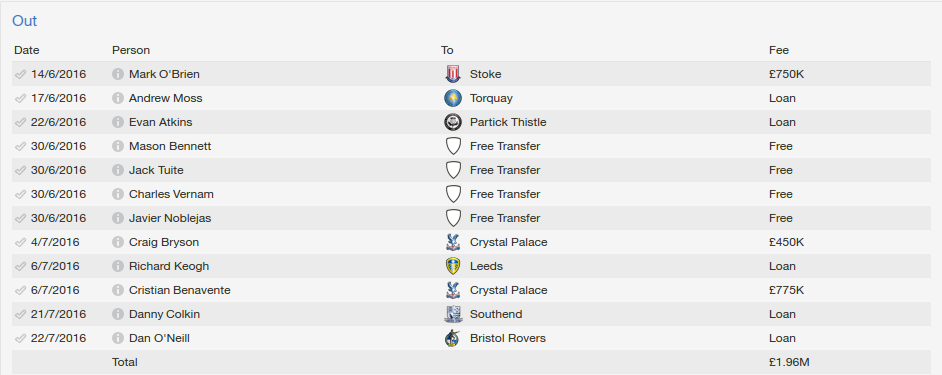The width and height of the screenshot is (942, 375).
Task: Click the Out section heading
Action: [25, 21]
